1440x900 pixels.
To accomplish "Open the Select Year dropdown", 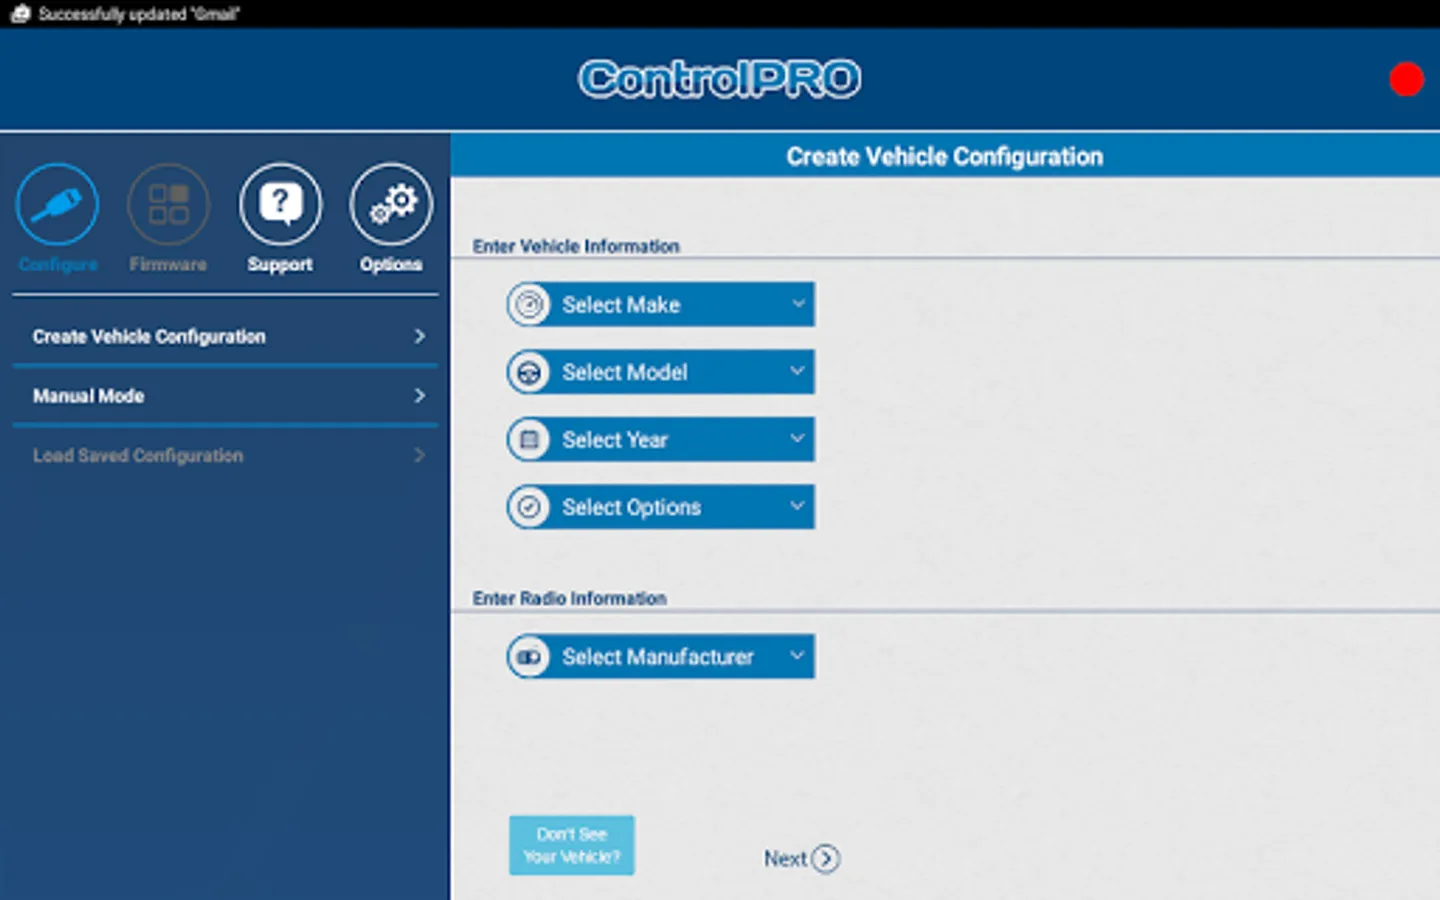I will (661, 439).
